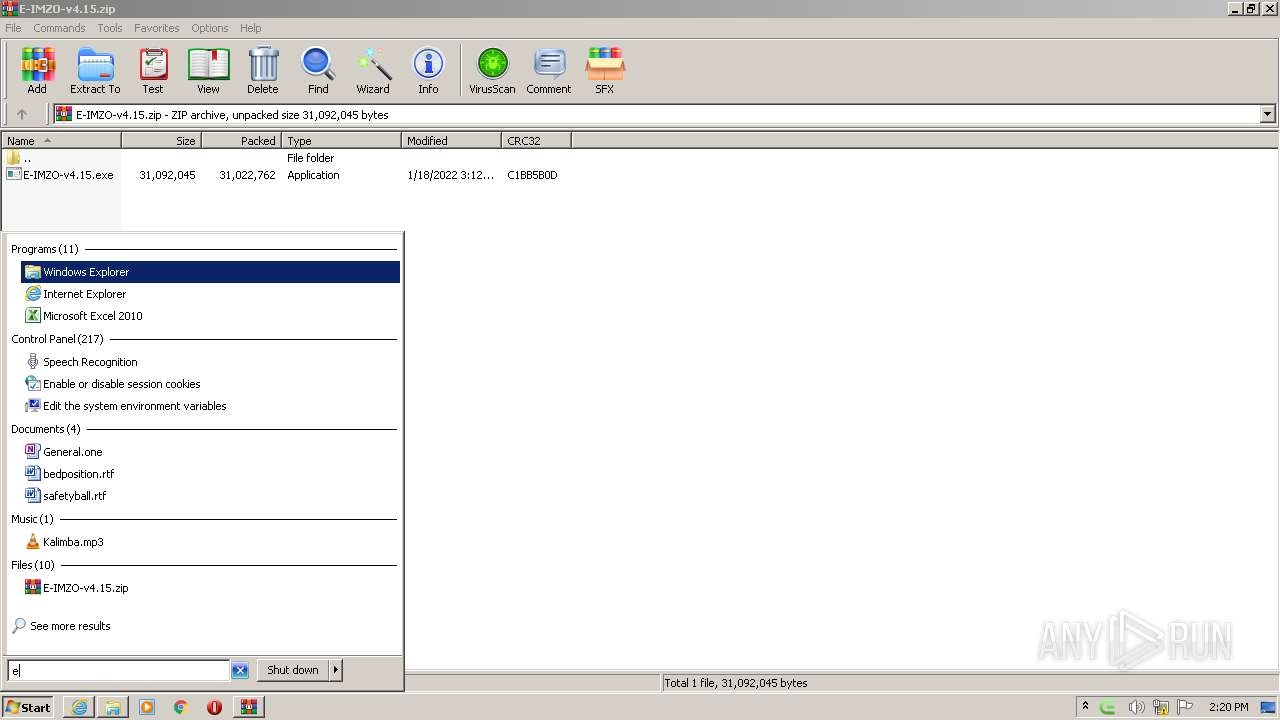Screen dimensions: 1280x720
Task: Open Opera taskbar icon
Action: click(x=214, y=707)
